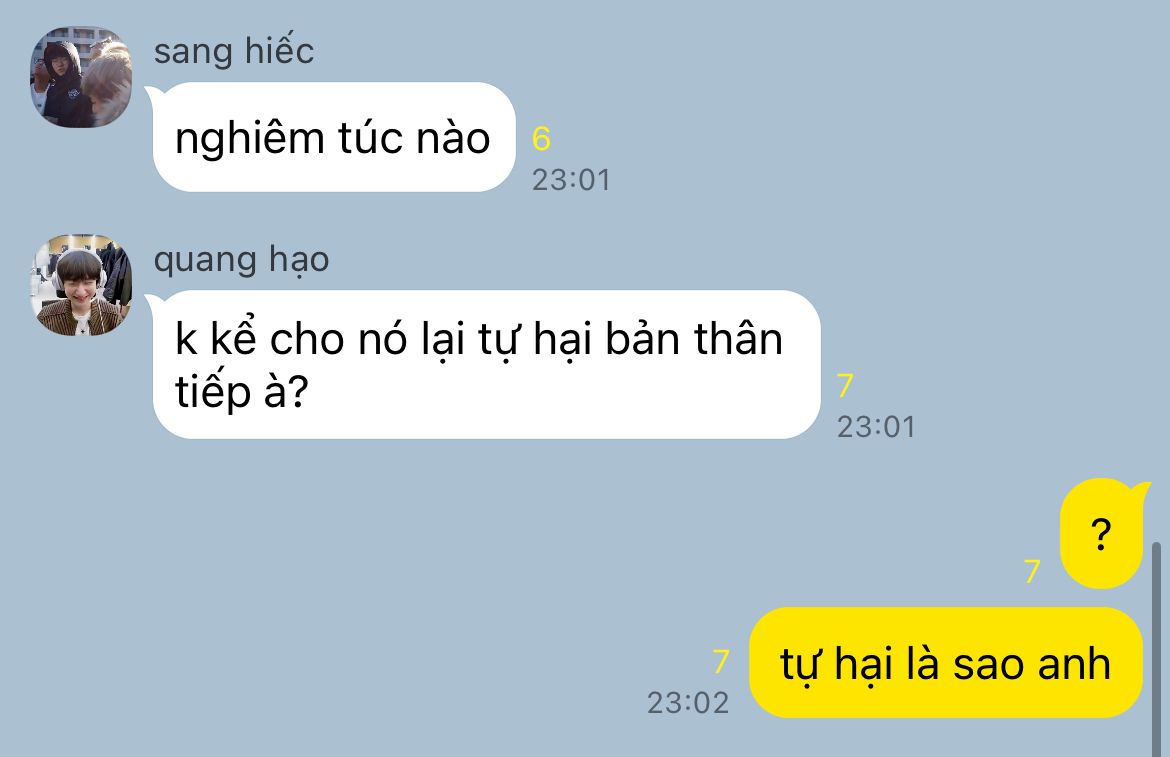The width and height of the screenshot is (1170, 757).
Task: Tap the sender name quang hạo
Action: point(241,260)
